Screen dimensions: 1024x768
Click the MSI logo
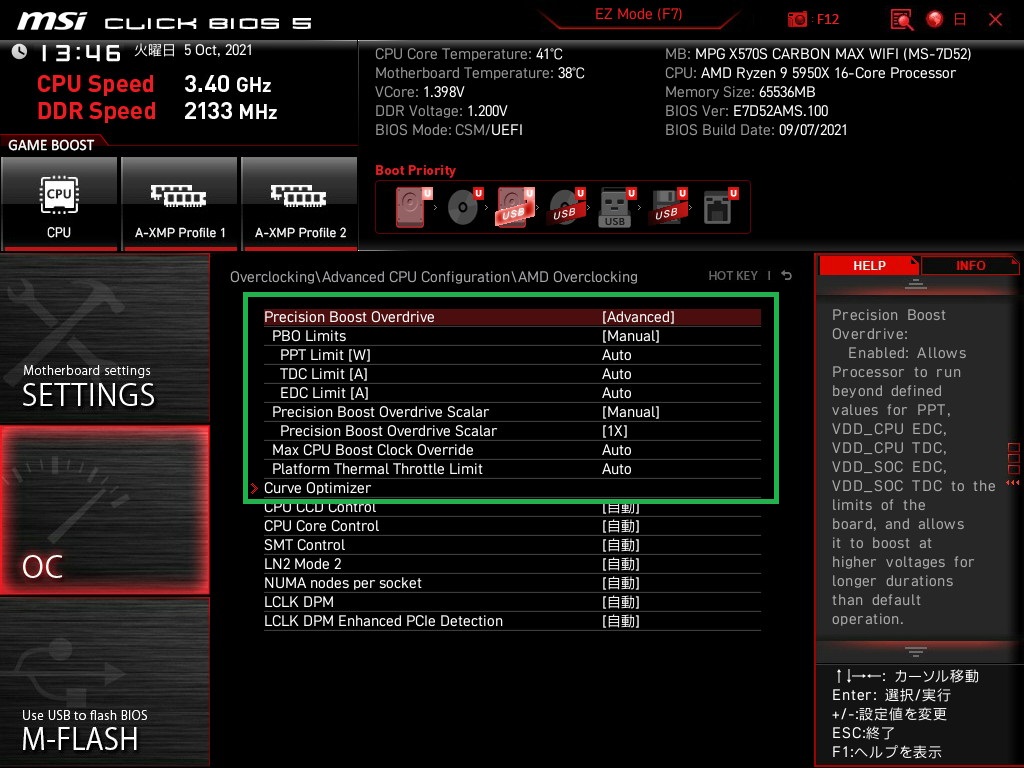coord(52,21)
